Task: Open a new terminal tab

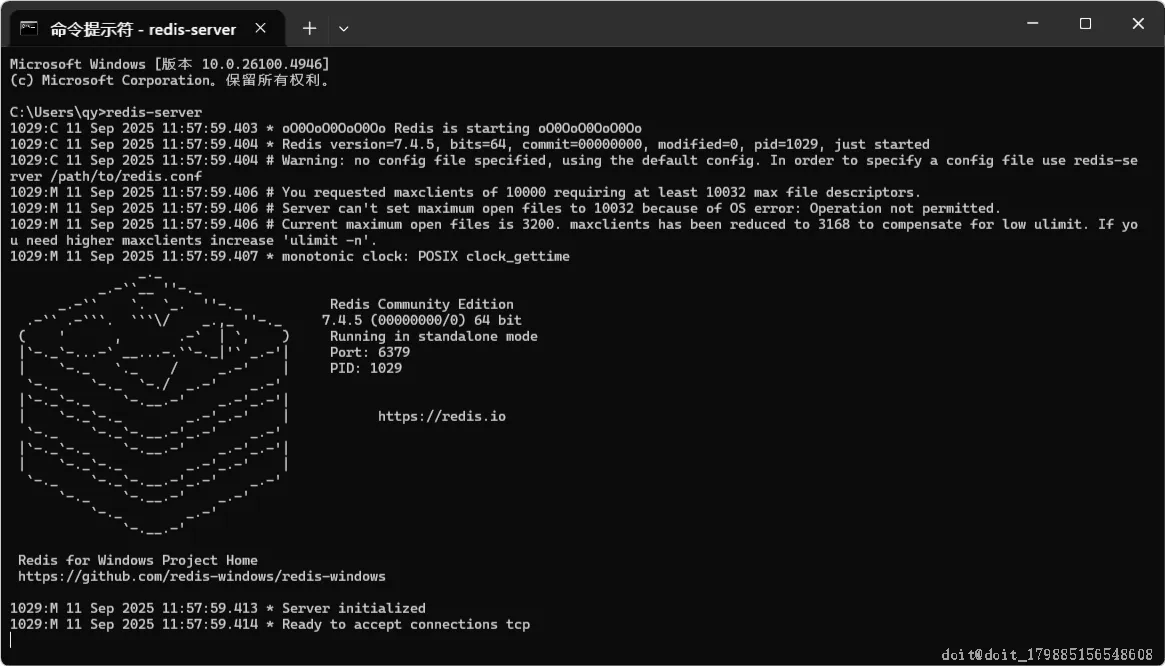Action: coord(309,28)
